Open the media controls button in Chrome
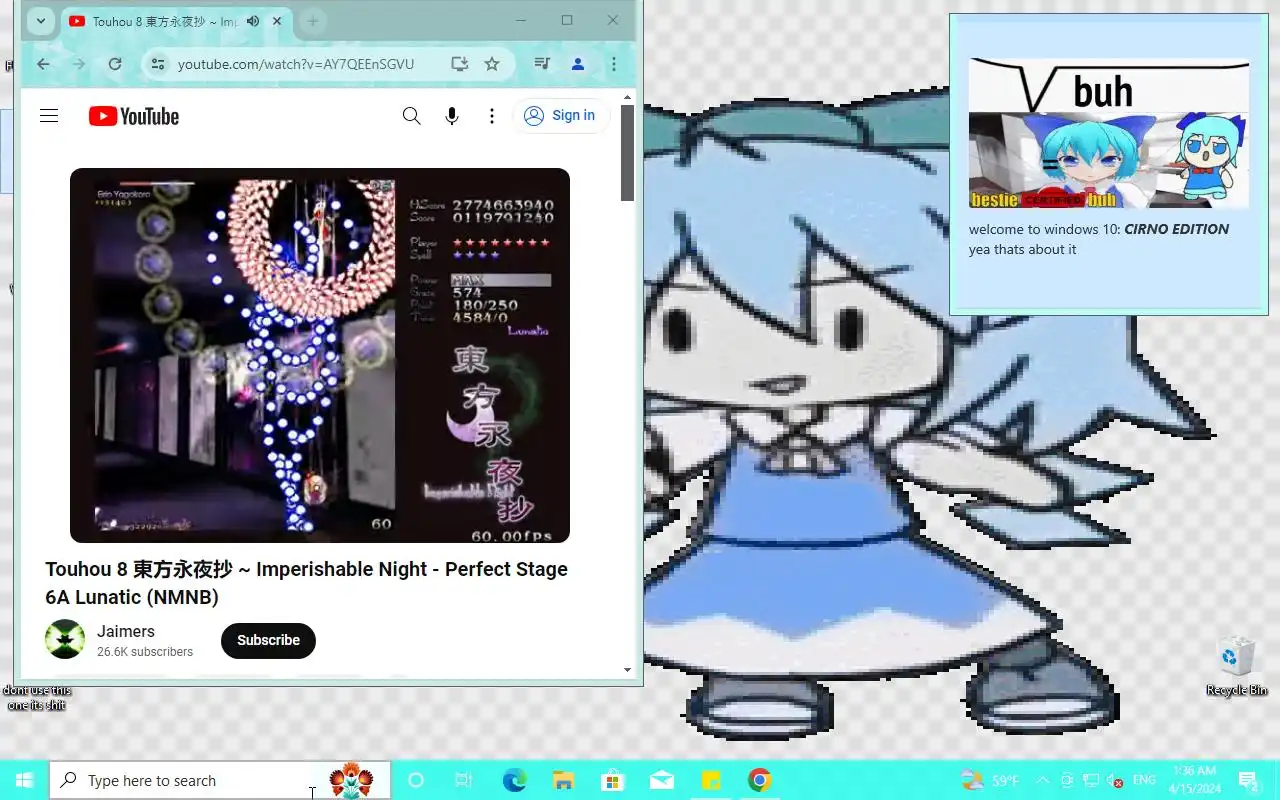The height and width of the screenshot is (800, 1280). (x=542, y=64)
